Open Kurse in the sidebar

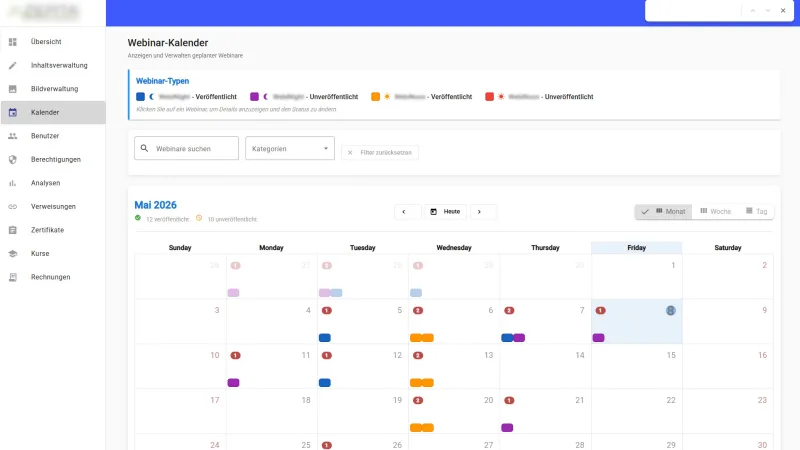click(53, 253)
